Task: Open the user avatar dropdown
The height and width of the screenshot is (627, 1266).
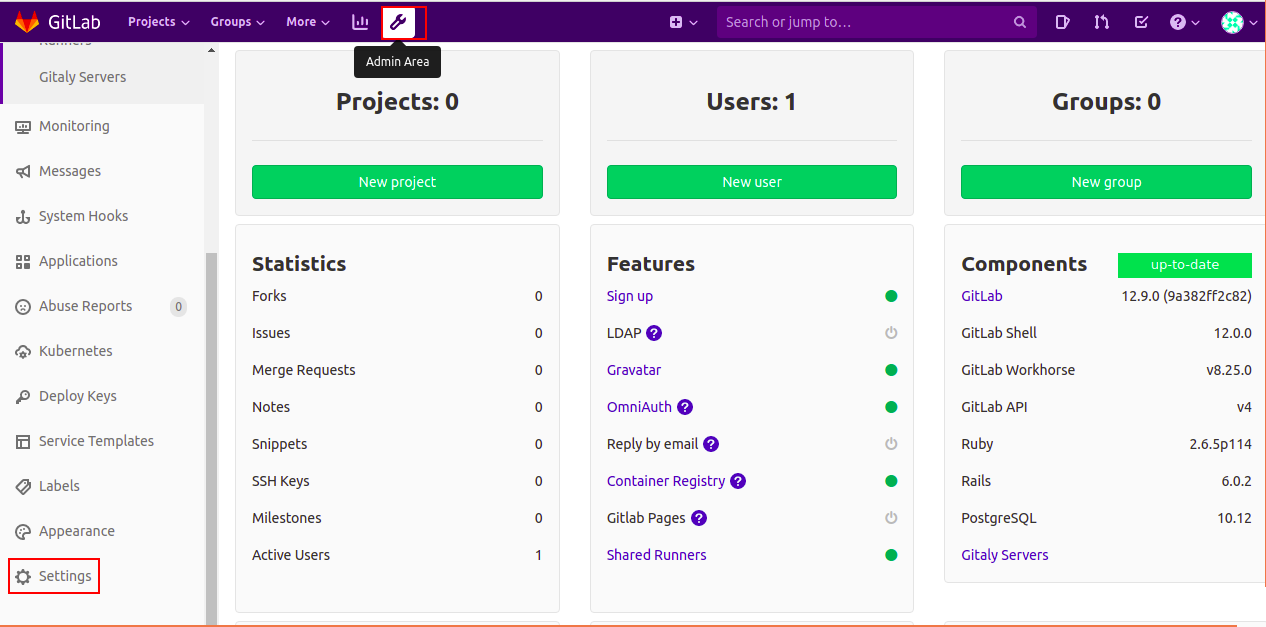Action: pyautogui.click(x=1239, y=22)
